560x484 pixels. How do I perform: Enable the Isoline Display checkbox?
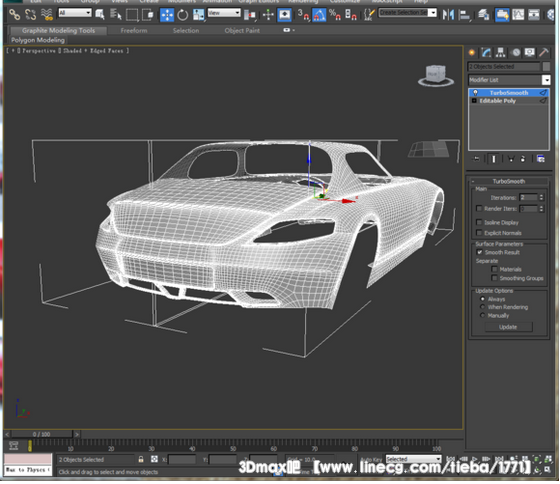pos(479,223)
